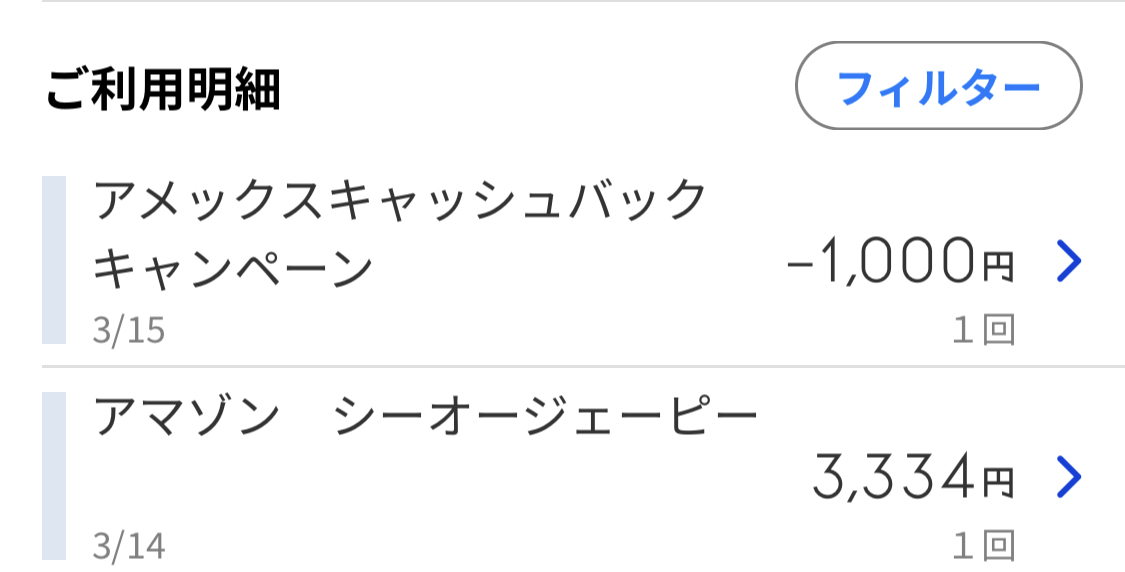The width and height of the screenshot is (1125, 572).
Task: Click the side bar marker beside 3/15 entry
Action: coord(54,260)
